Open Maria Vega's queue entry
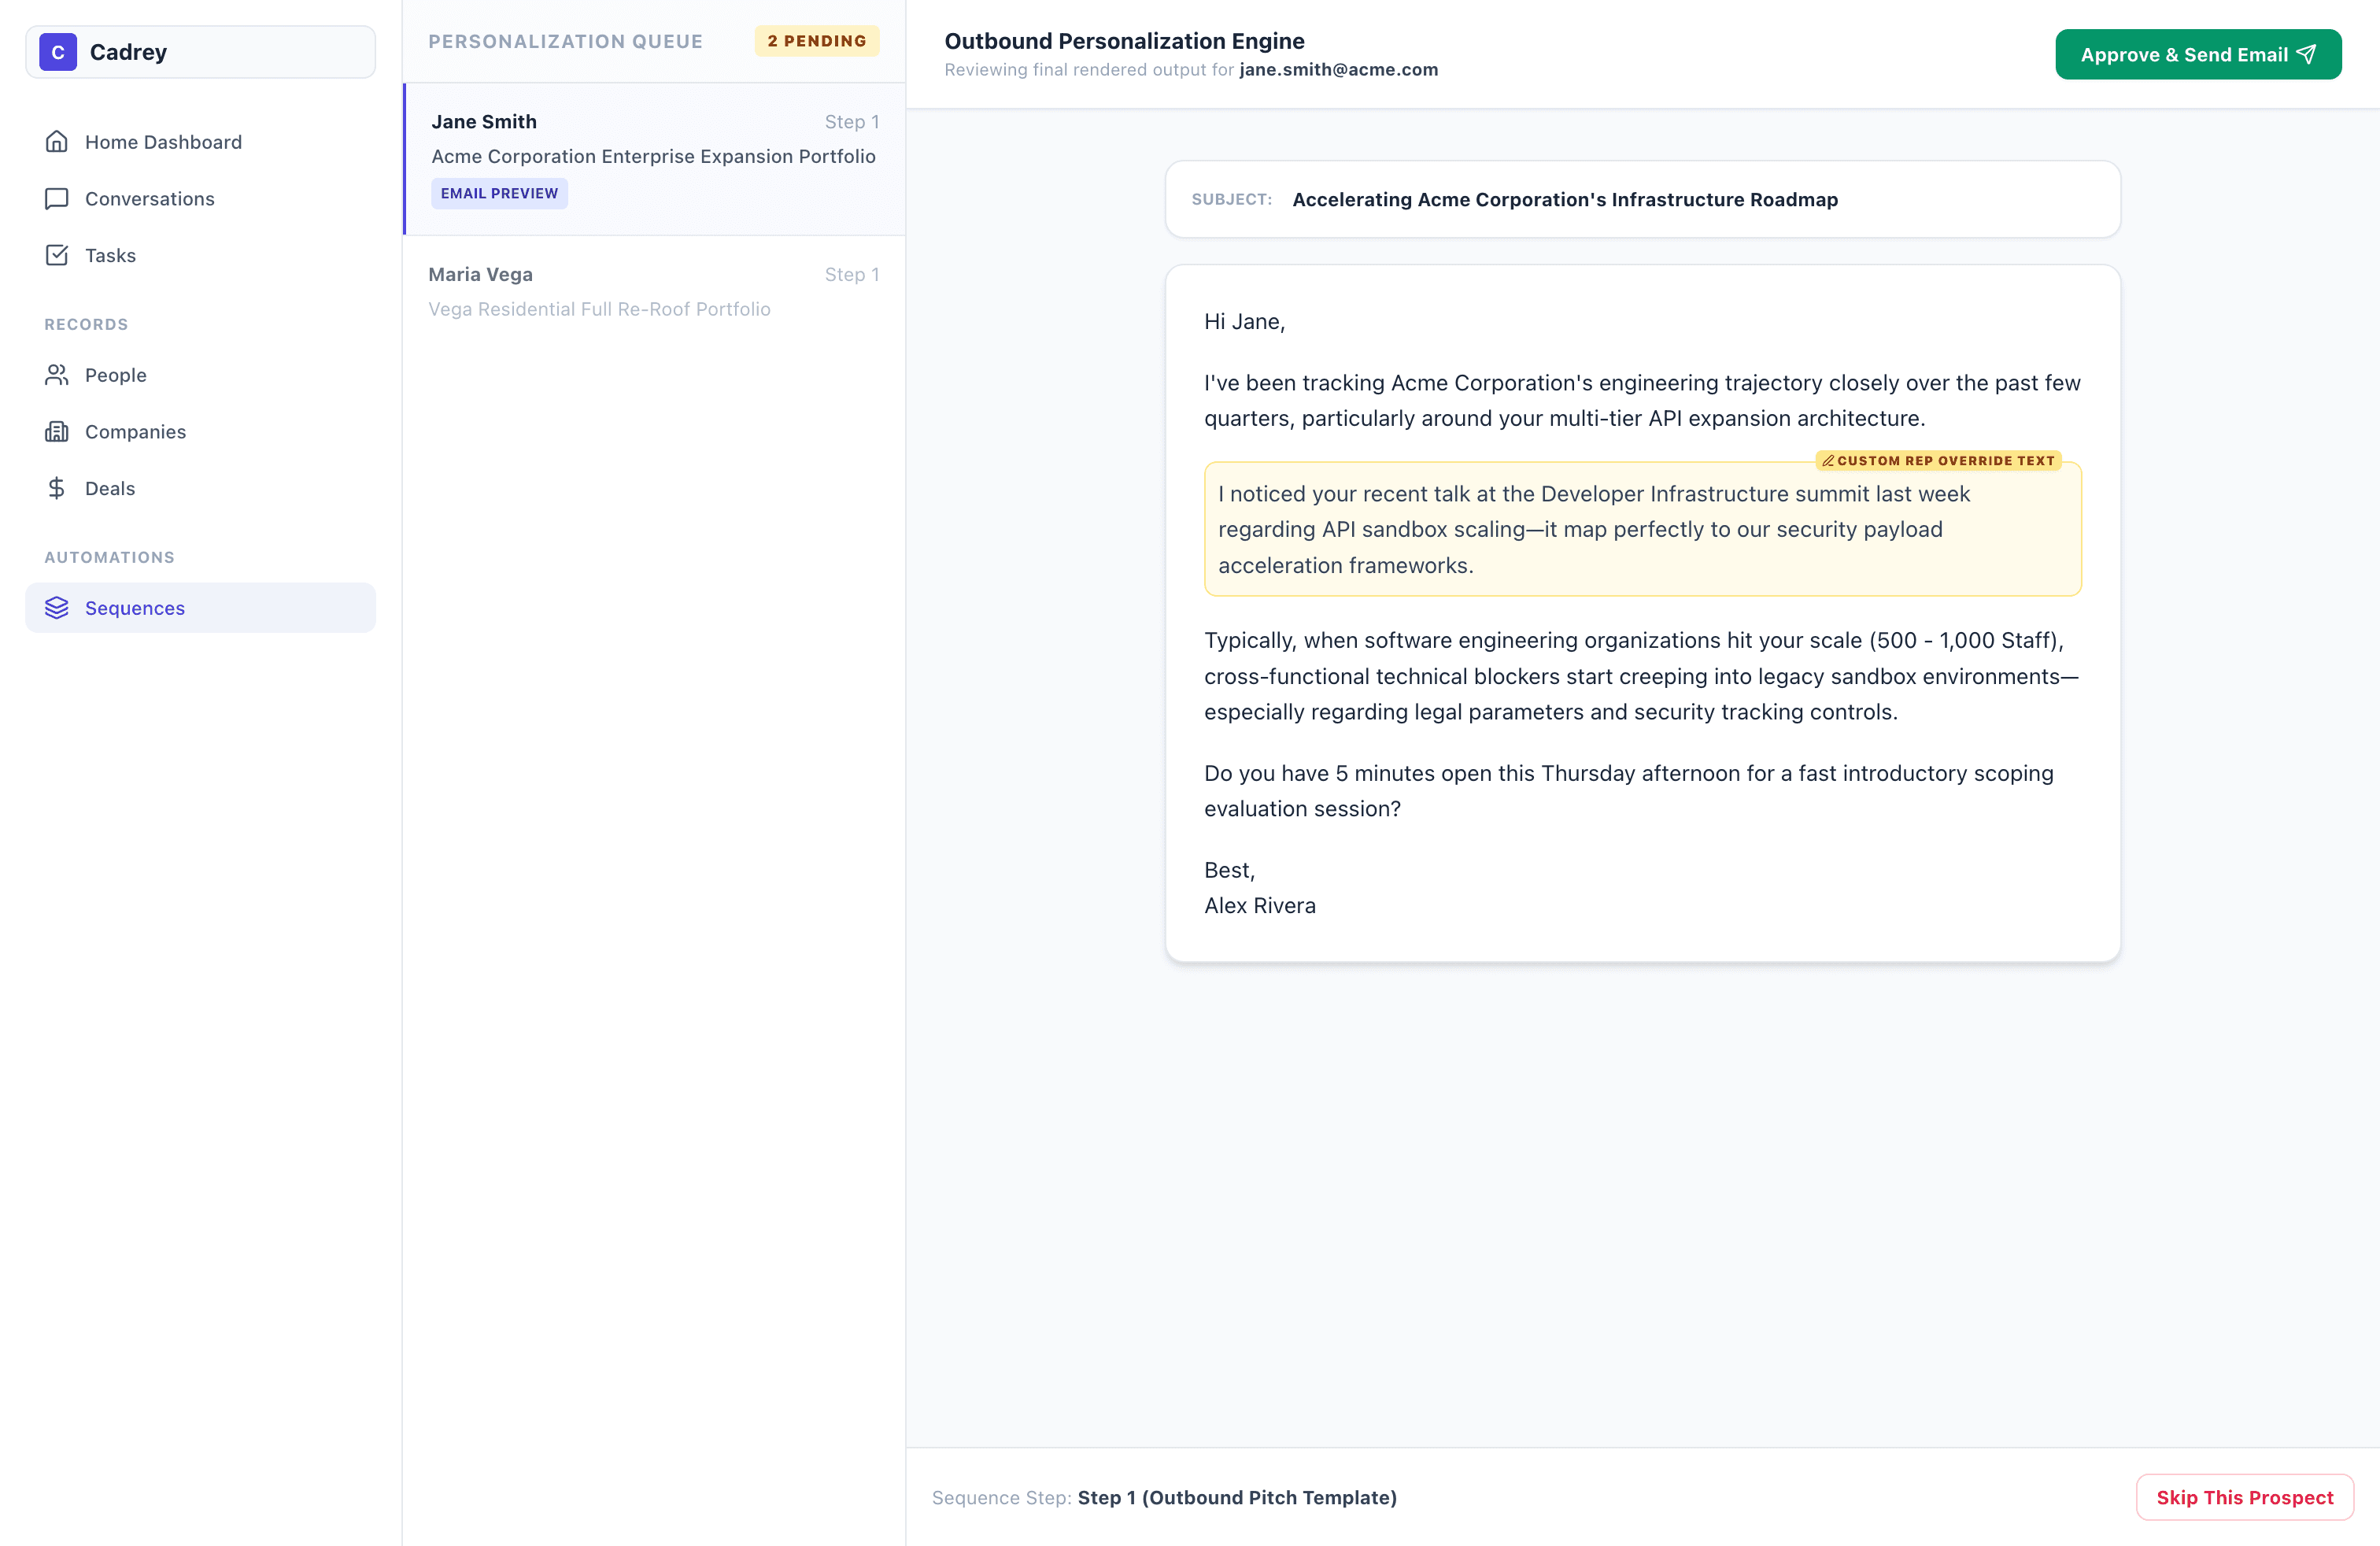Image resolution: width=2380 pixels, height=1546 pixels. pyautogui.click(x=655, y=292)
